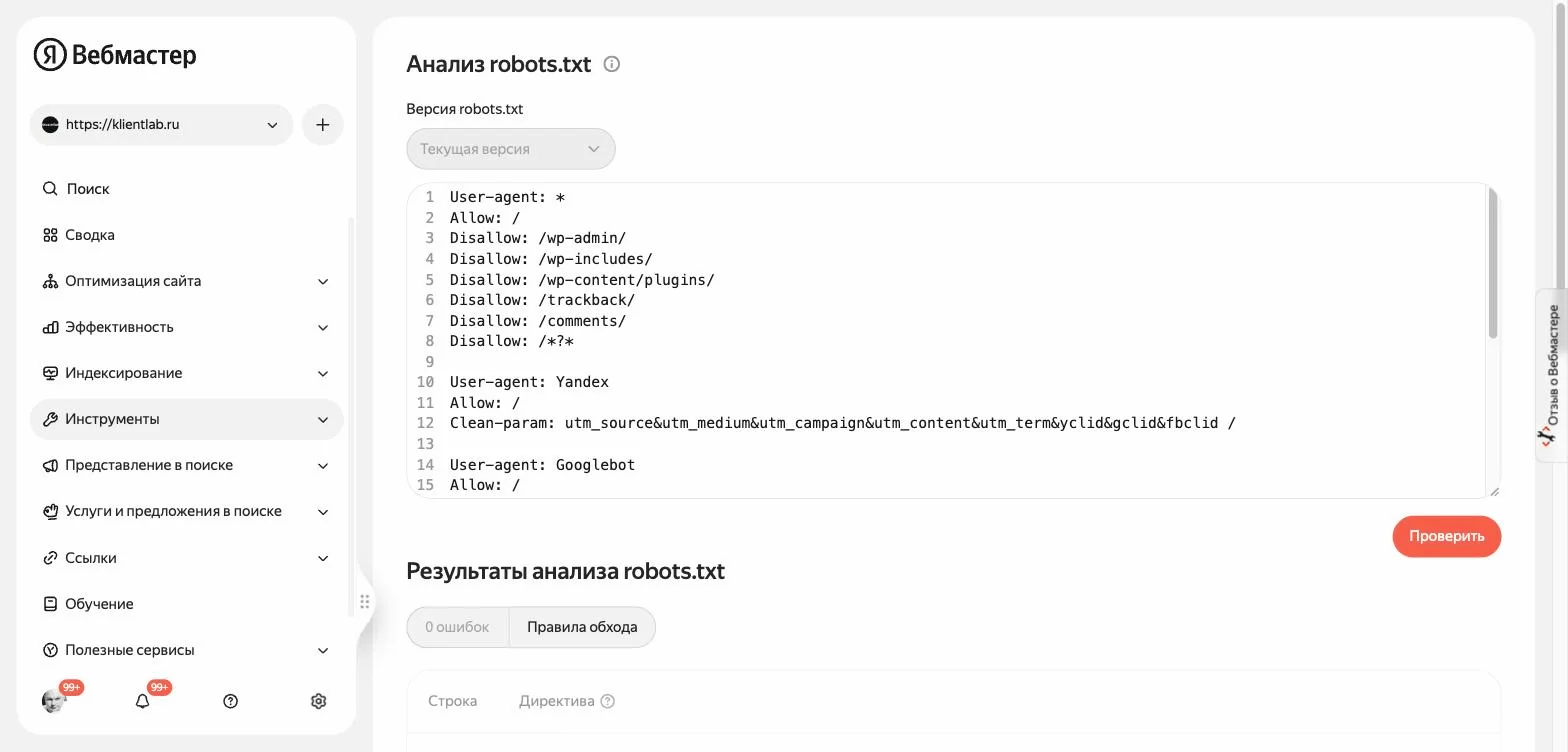The height and width of the screenshot is (752, 1568).
Task: Expand the Индексирование section chevron
Action: coord(323,373)
